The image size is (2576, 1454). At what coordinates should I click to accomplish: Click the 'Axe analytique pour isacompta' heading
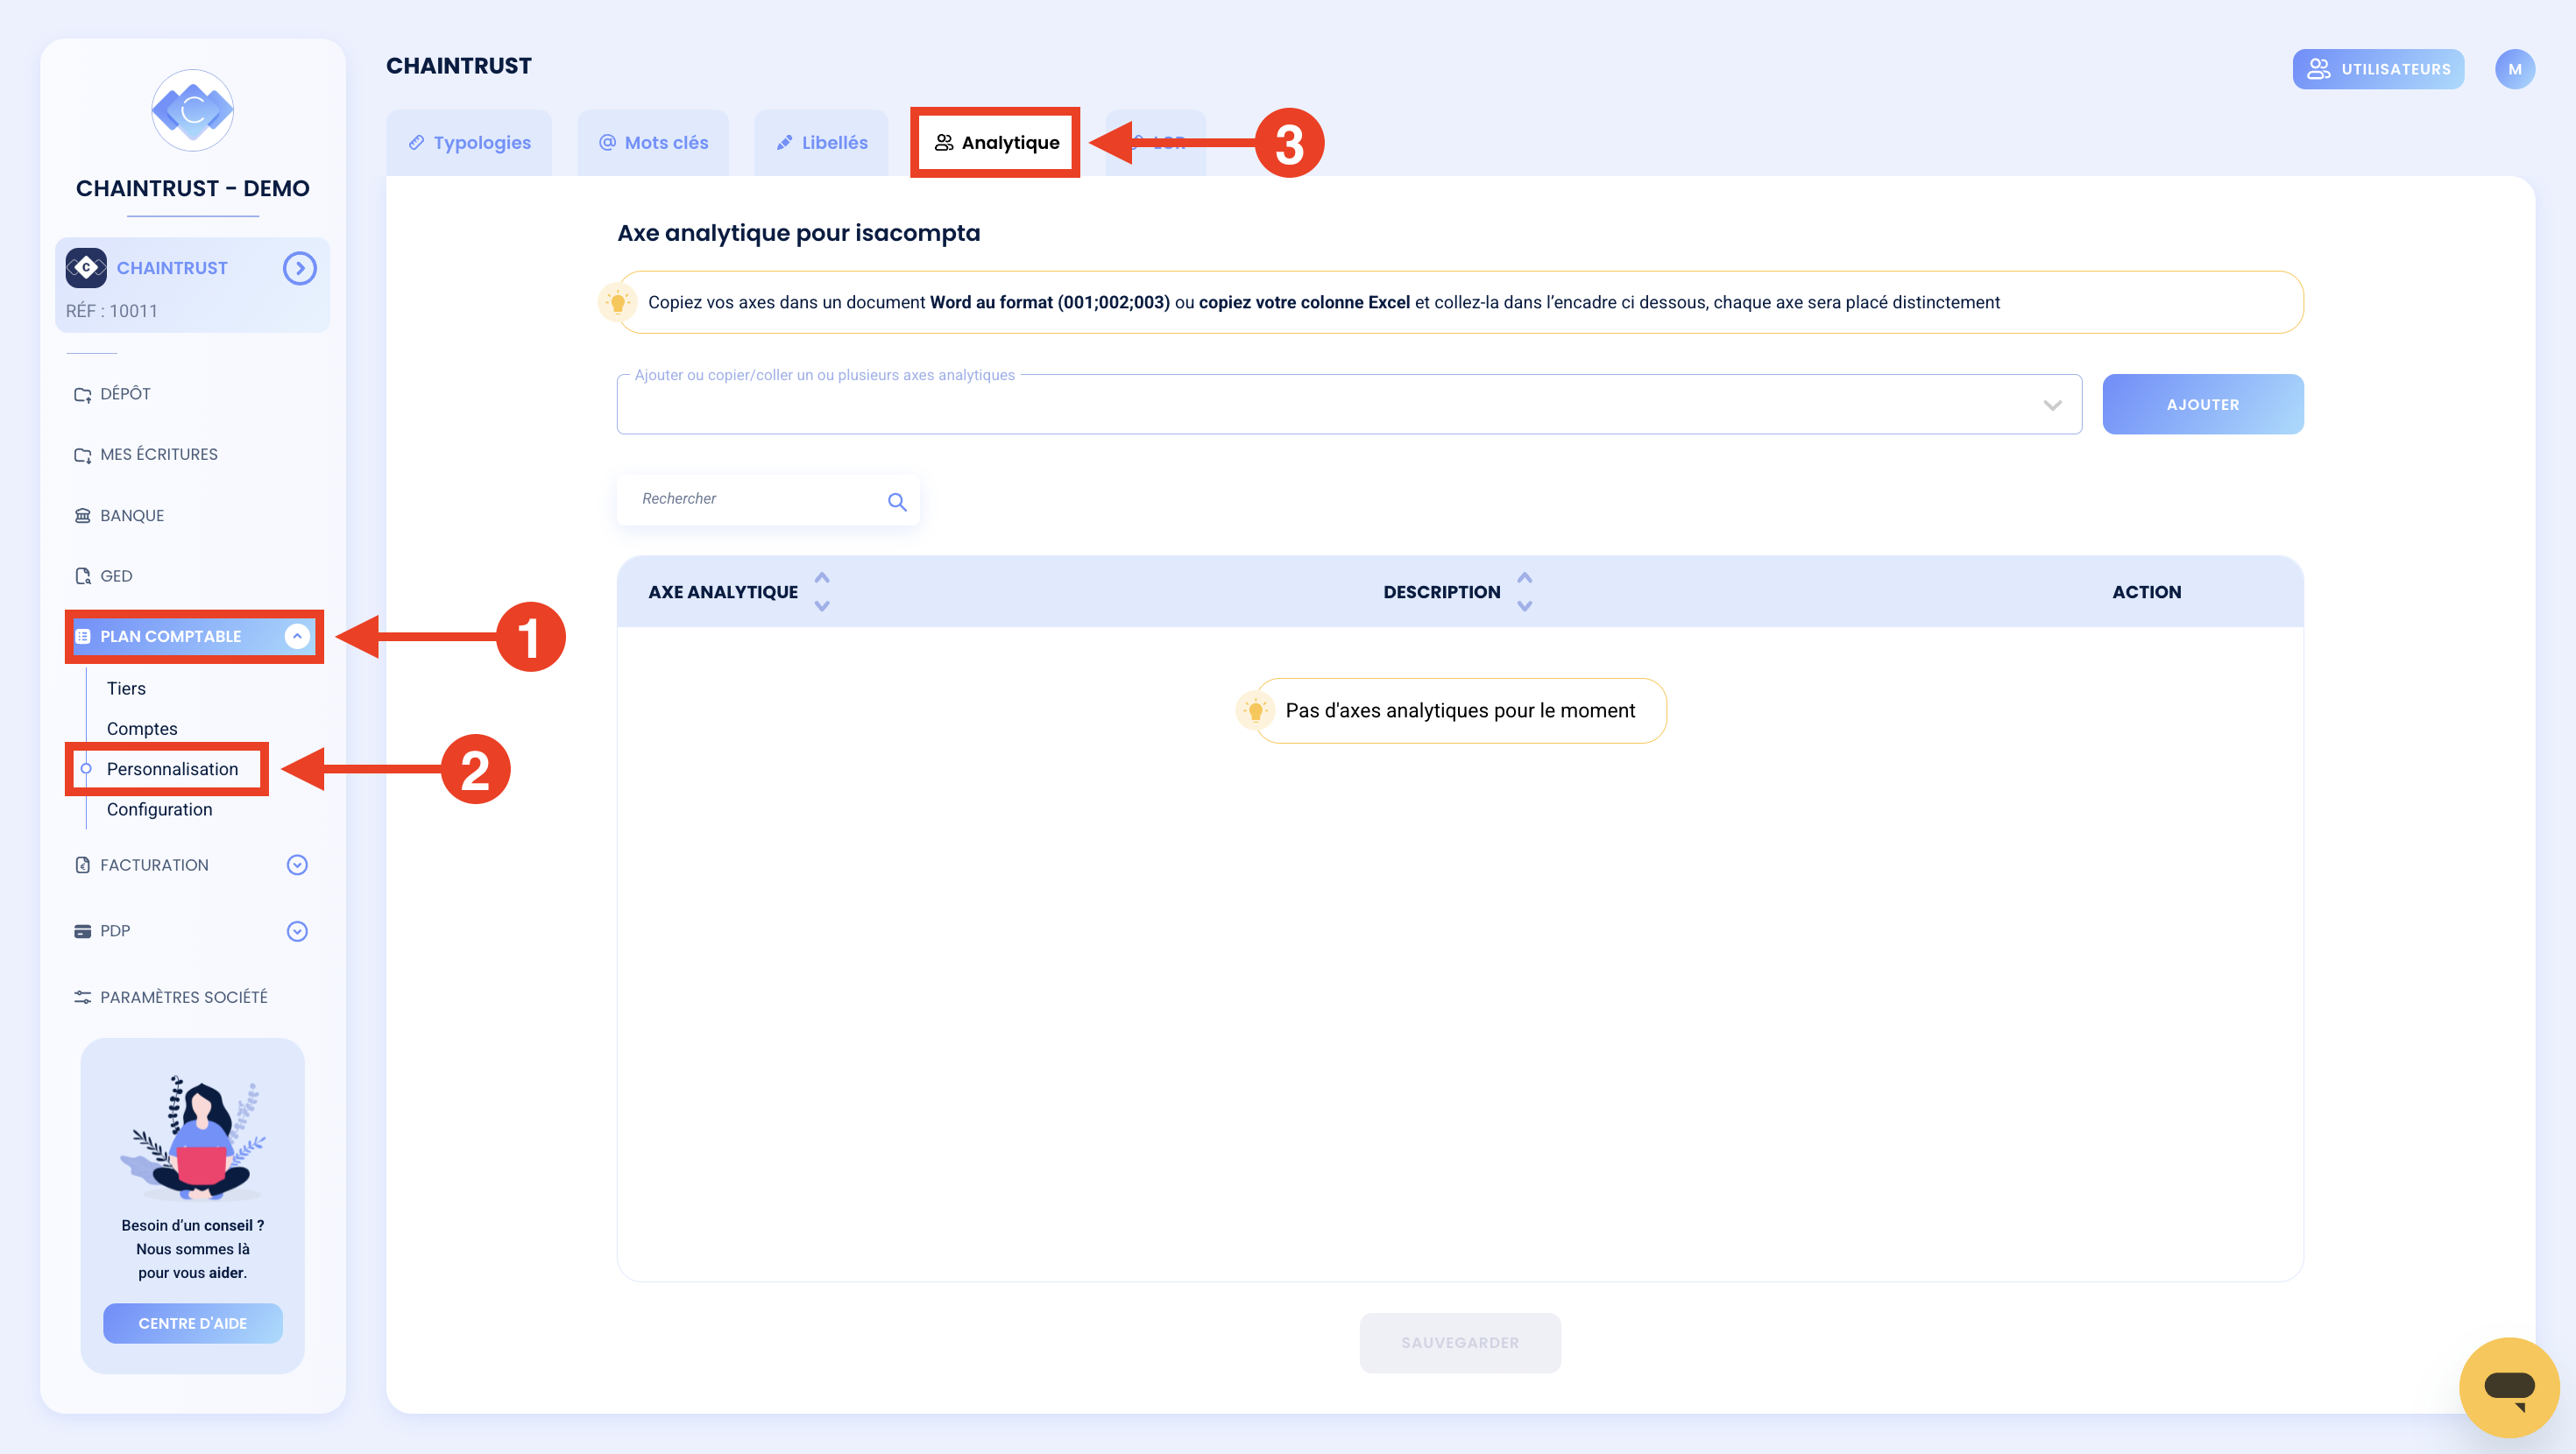799,233
